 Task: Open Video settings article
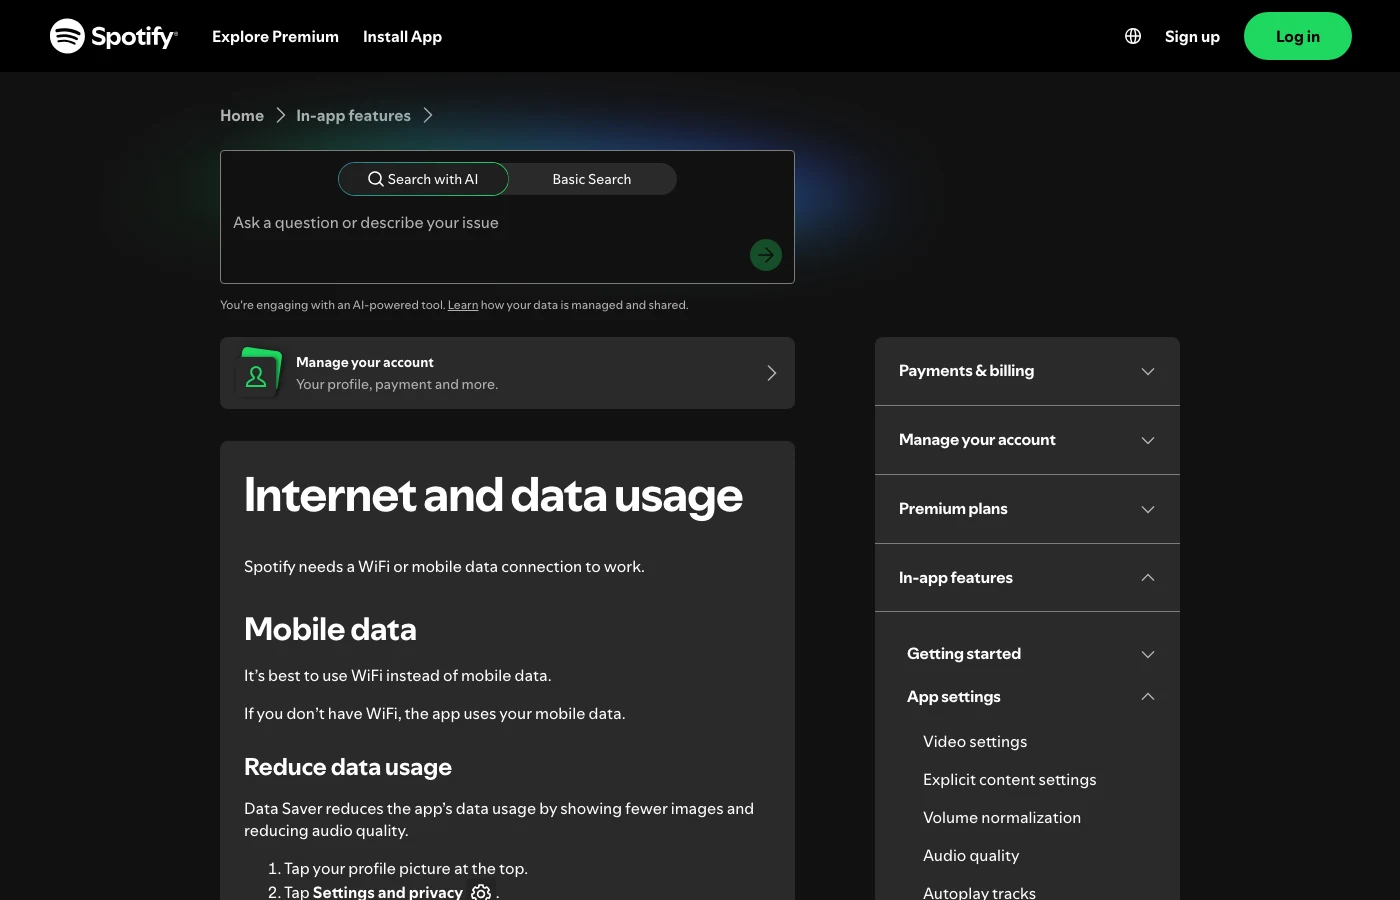(x=975, y=741)
